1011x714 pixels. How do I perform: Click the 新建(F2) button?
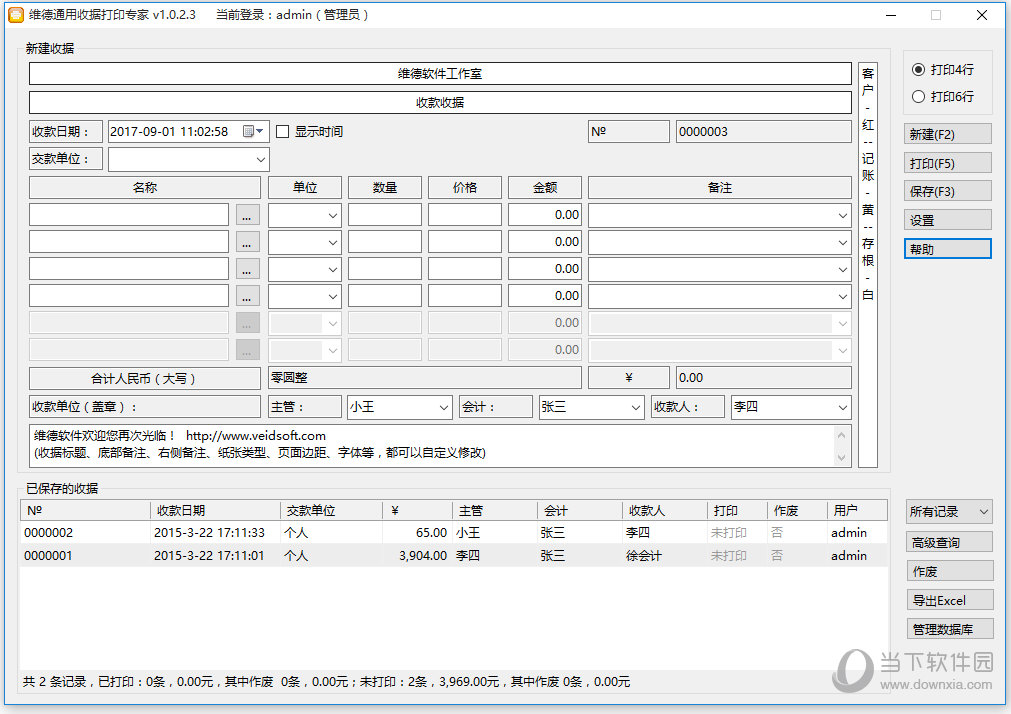pos(948,134)
